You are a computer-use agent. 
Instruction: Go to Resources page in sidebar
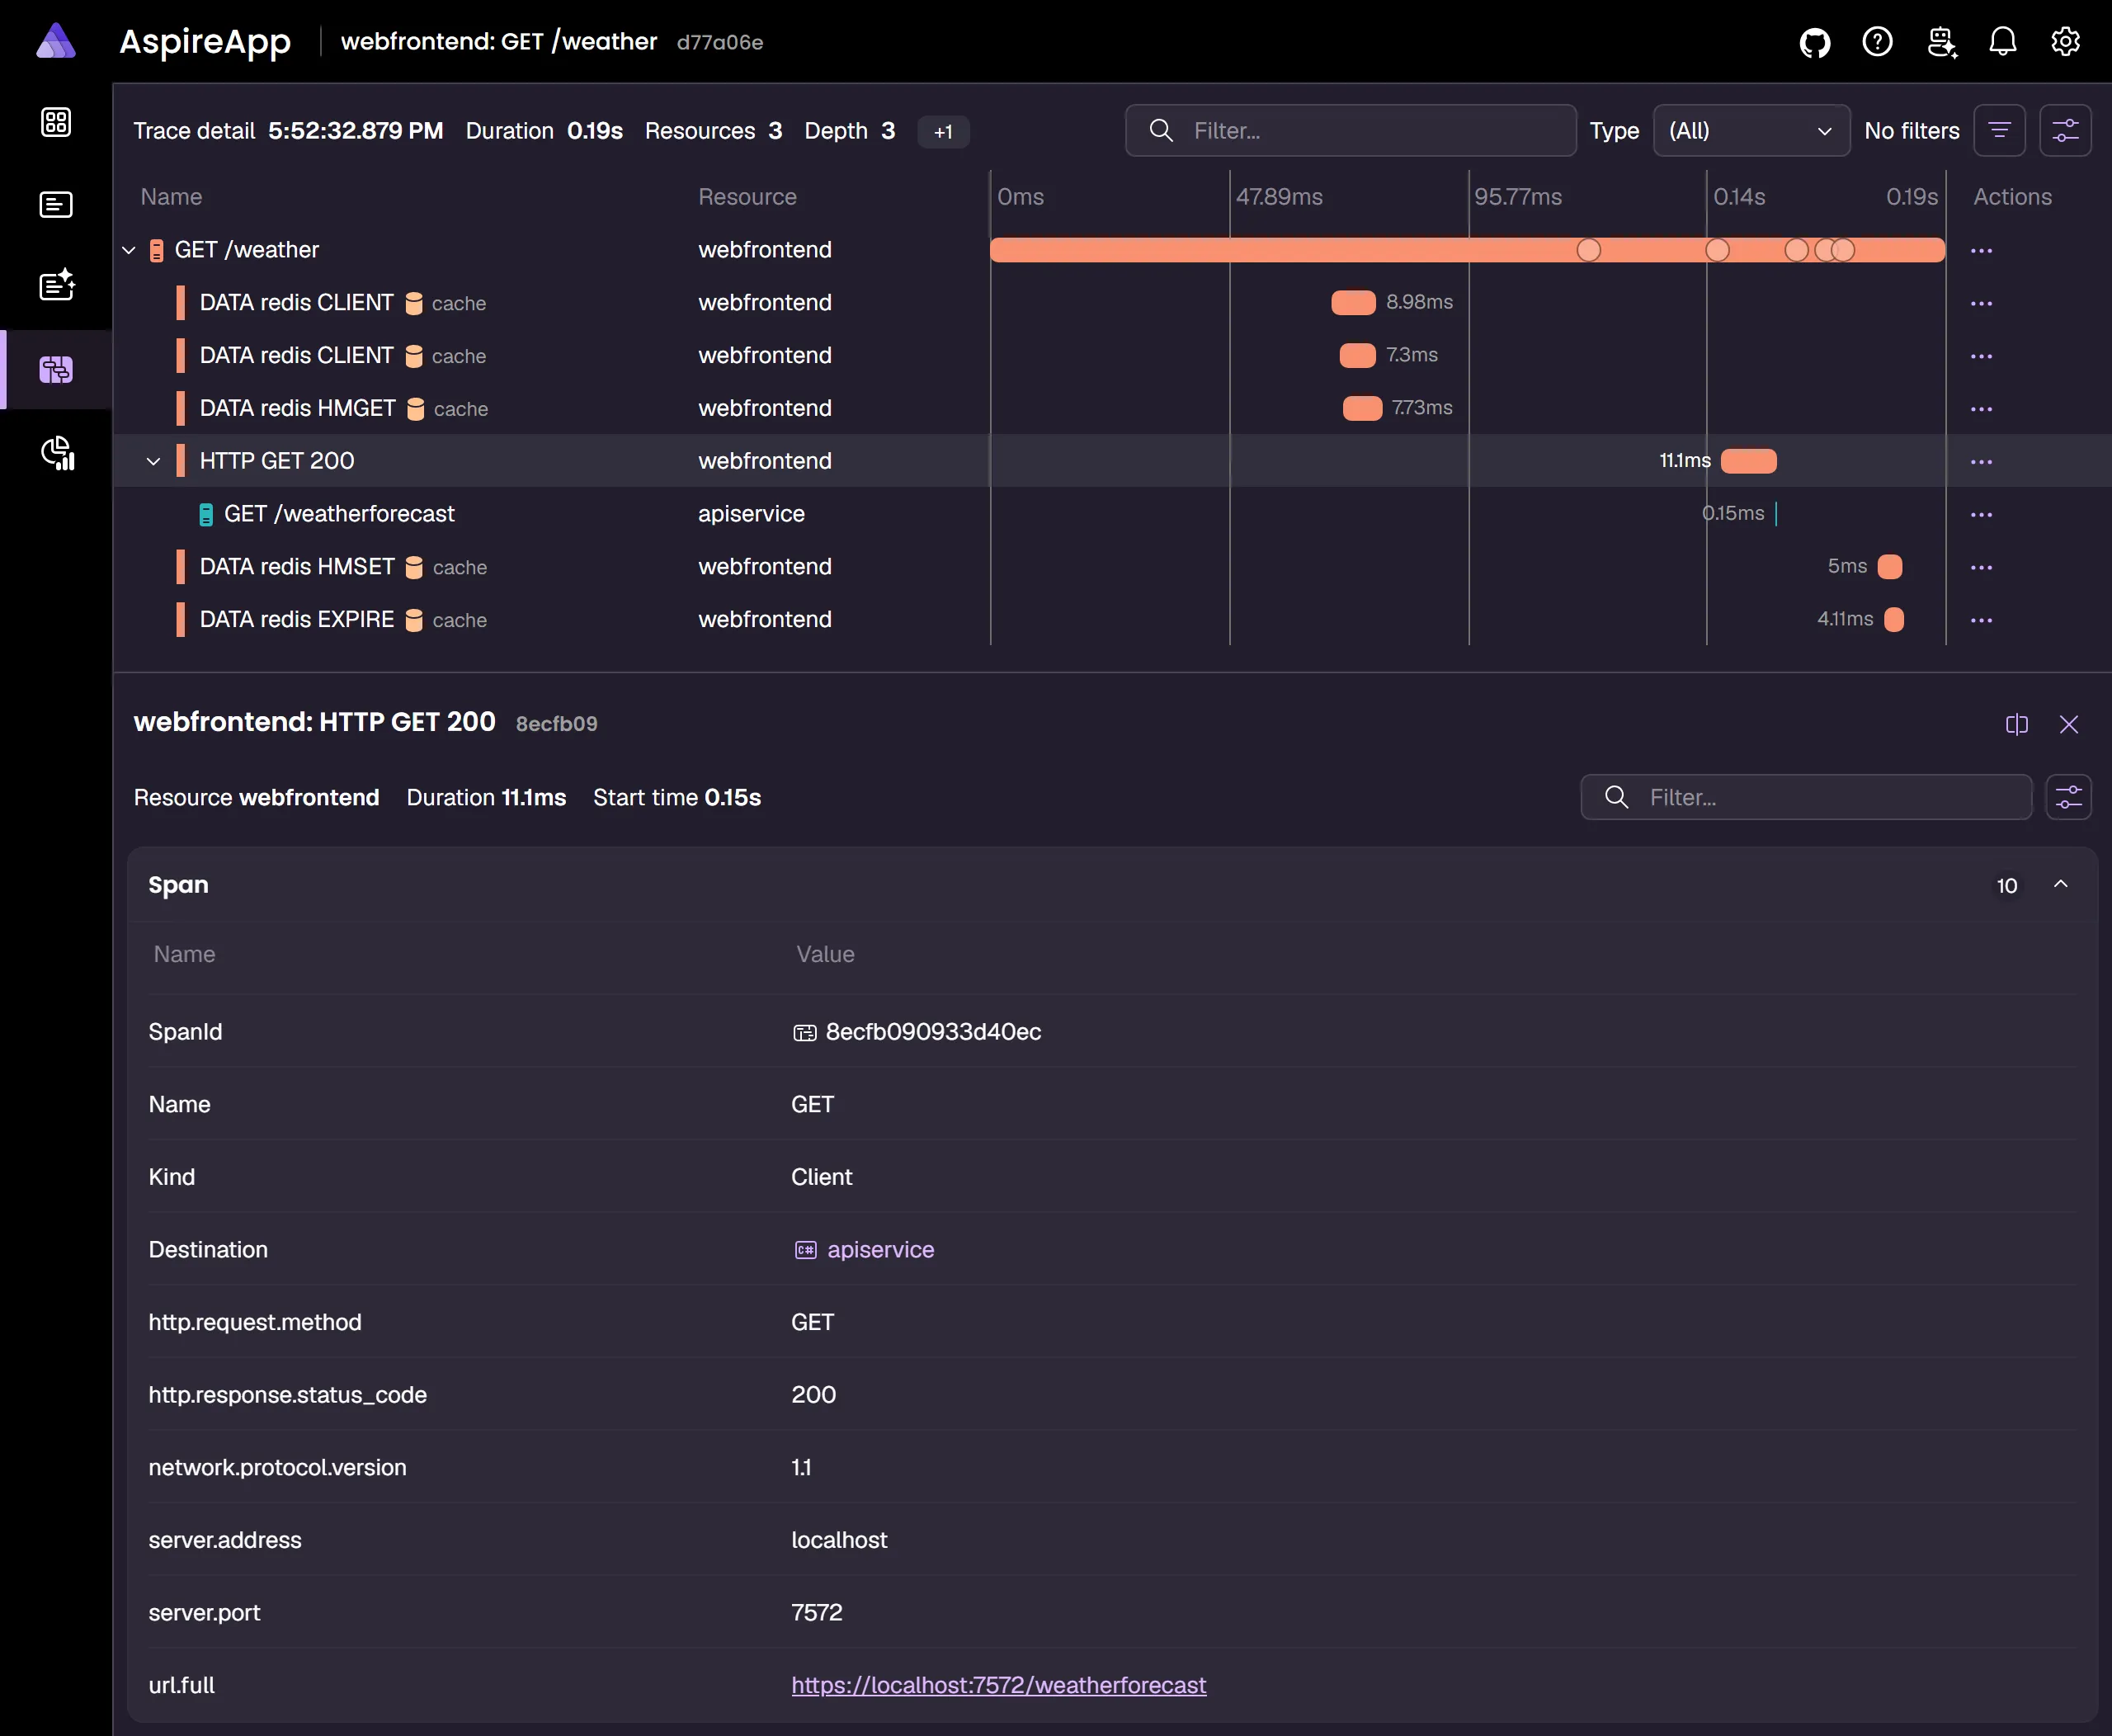56,122
